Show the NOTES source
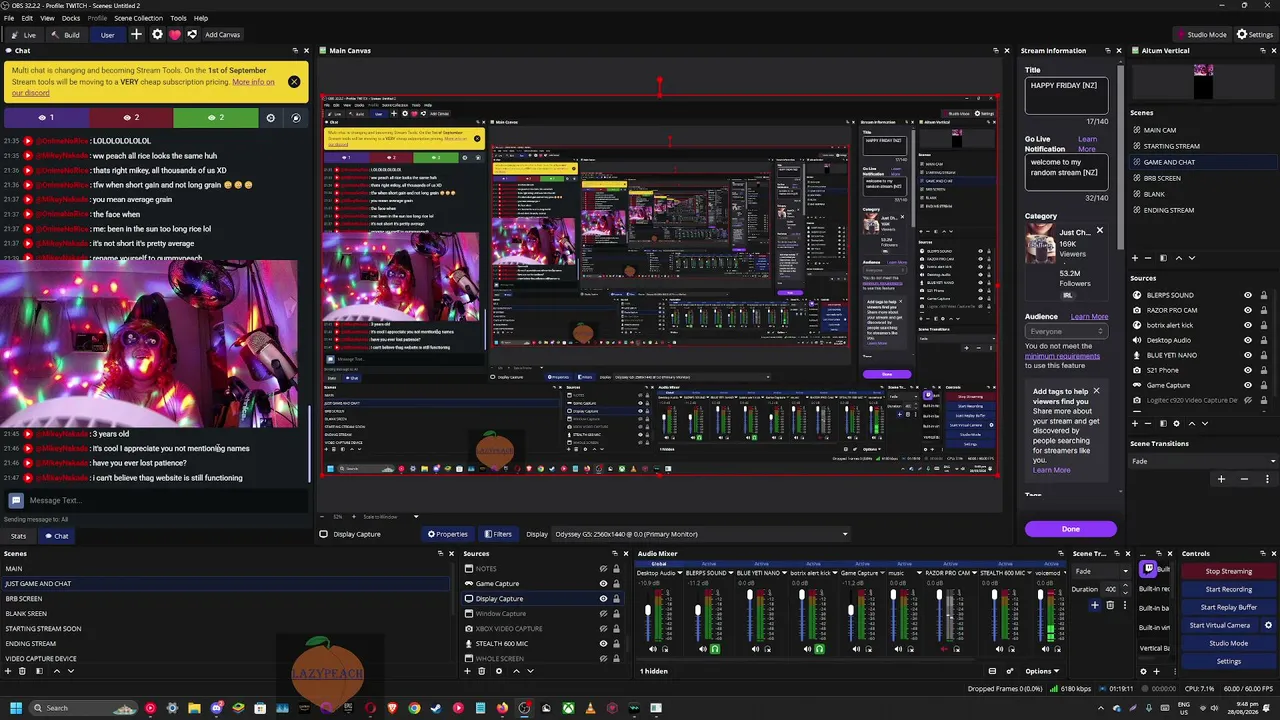Viewport: 1280px width, 720px height. click(x=603, y=568)
